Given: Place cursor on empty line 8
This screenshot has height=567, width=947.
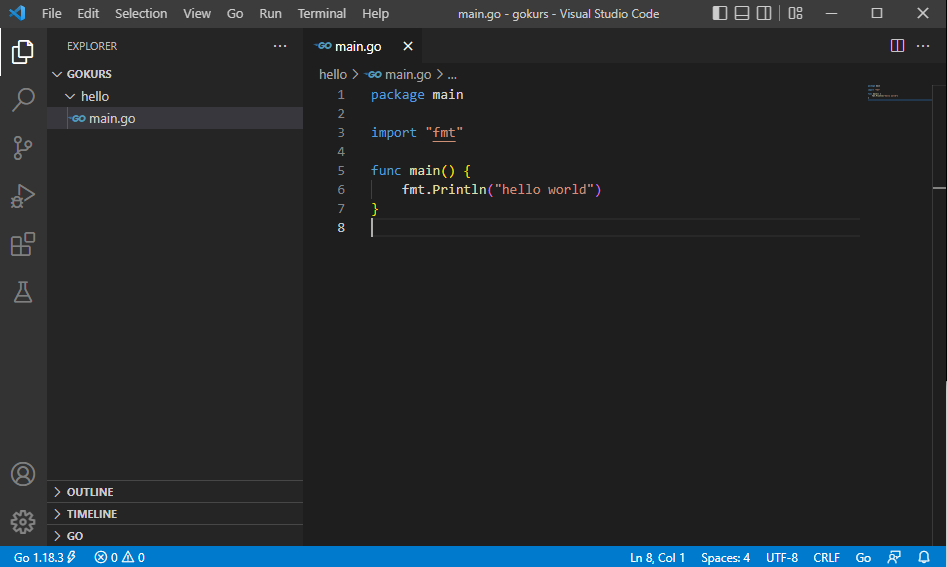Looking at the screenshot, I should [x=615, y=228].
